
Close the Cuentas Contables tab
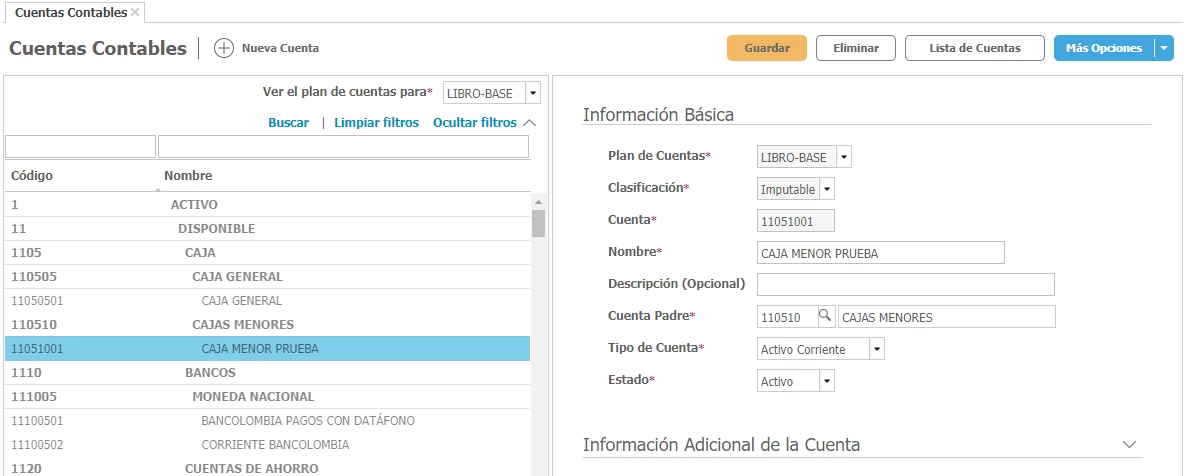(x=136, y=13)
